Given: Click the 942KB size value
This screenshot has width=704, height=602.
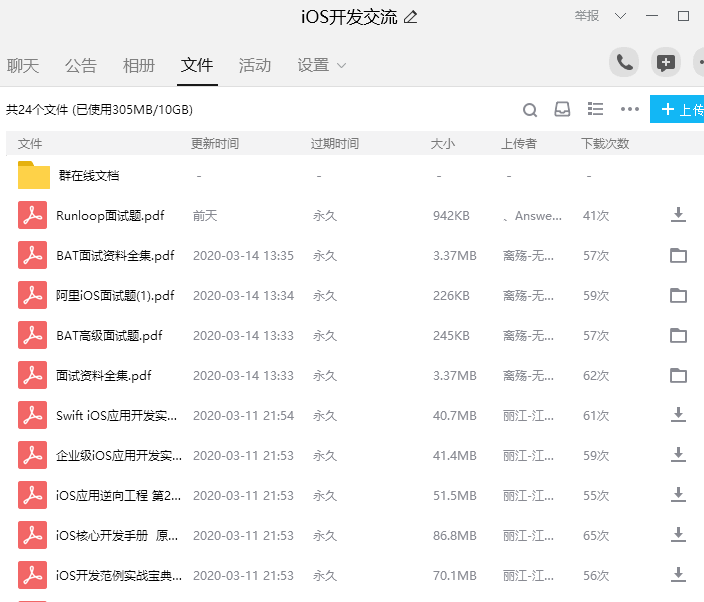Looking at the screenshot, I should tap(451, 216).
